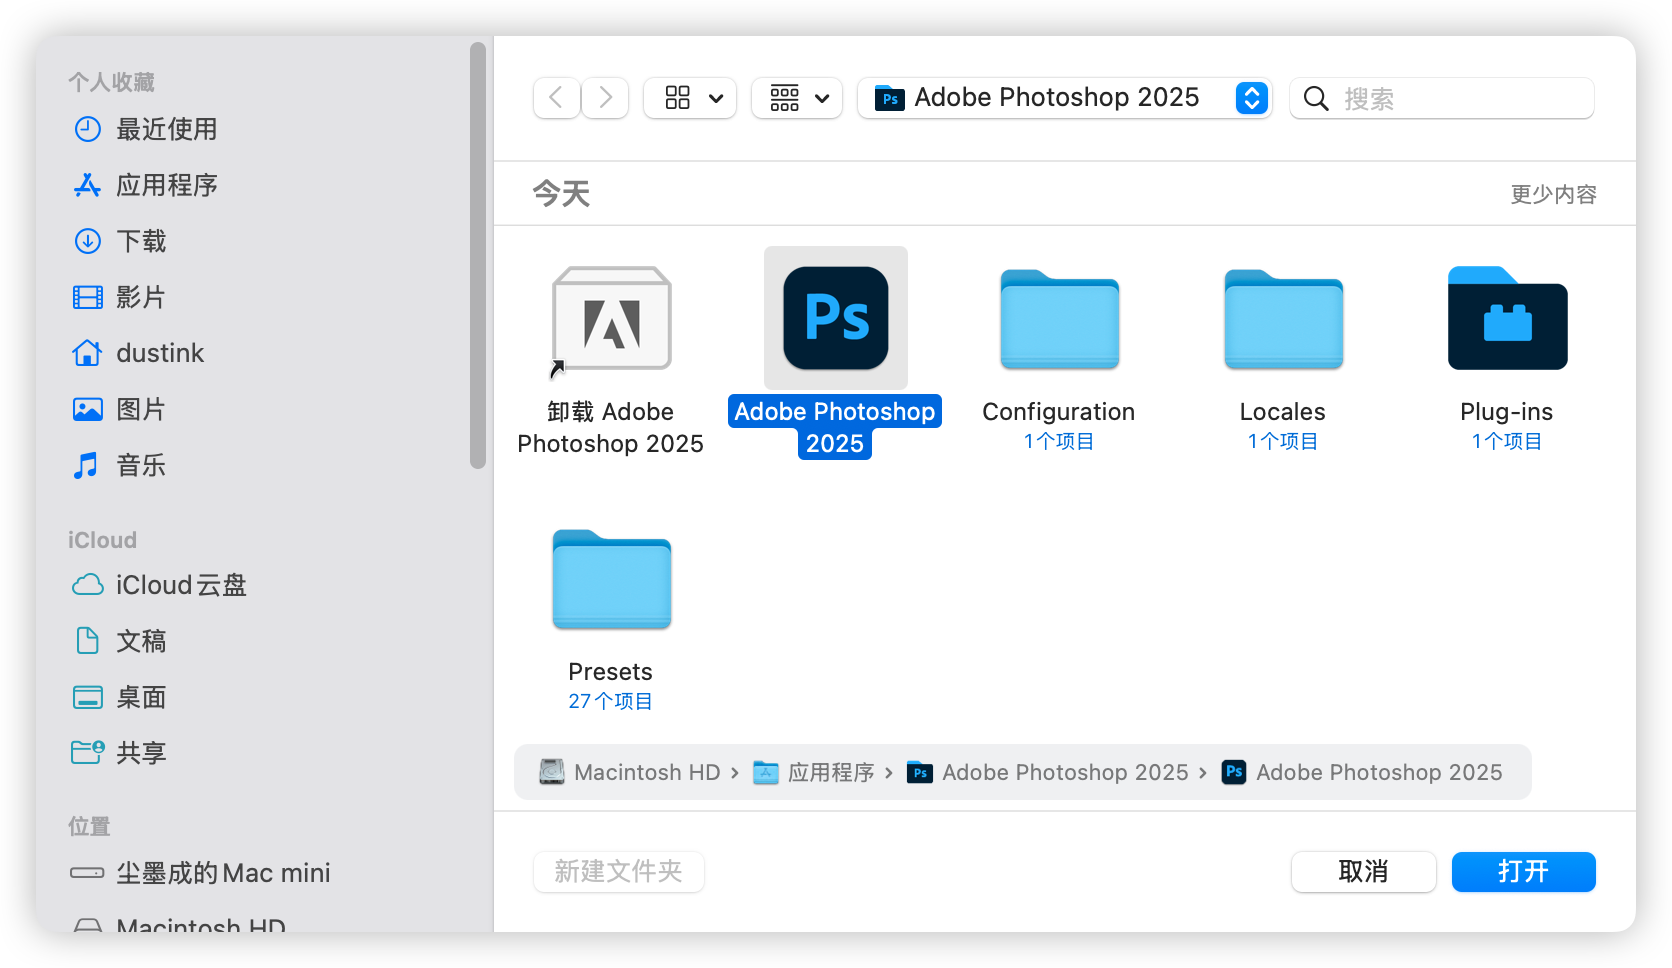Select the Presets folder

611,580
